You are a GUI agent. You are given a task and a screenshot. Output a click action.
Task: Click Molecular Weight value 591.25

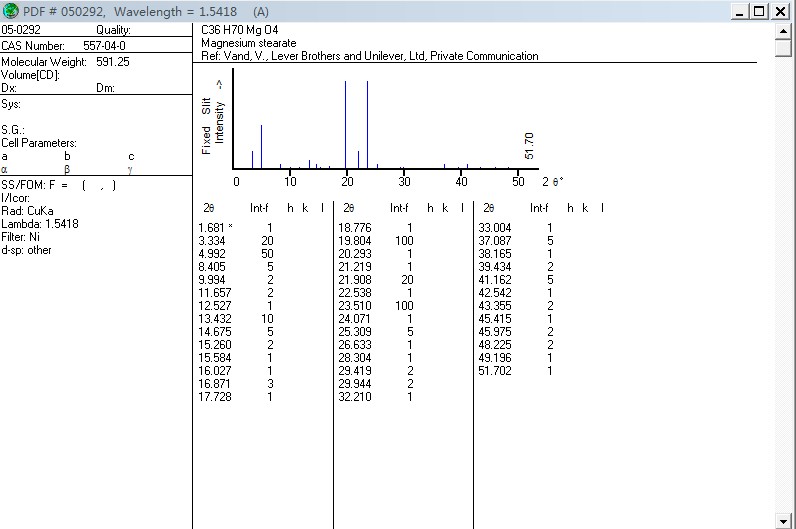(x=113, y=62)
